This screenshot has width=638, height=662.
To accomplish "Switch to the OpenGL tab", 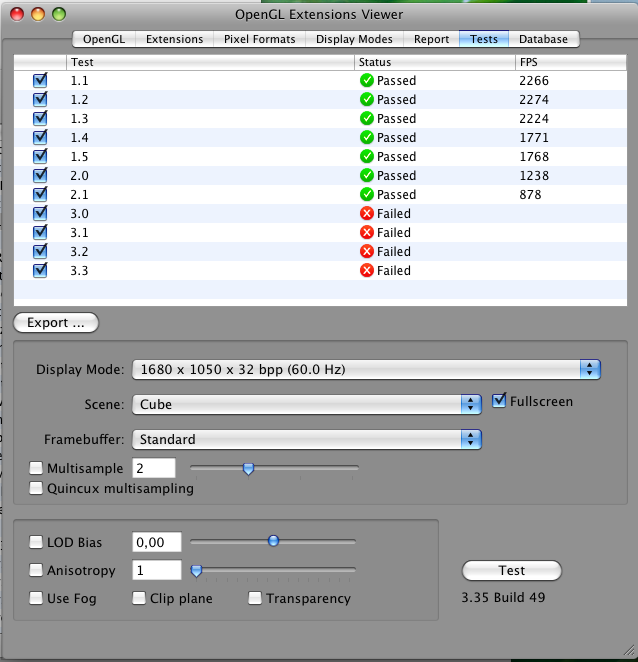I will tap(104, 39).
